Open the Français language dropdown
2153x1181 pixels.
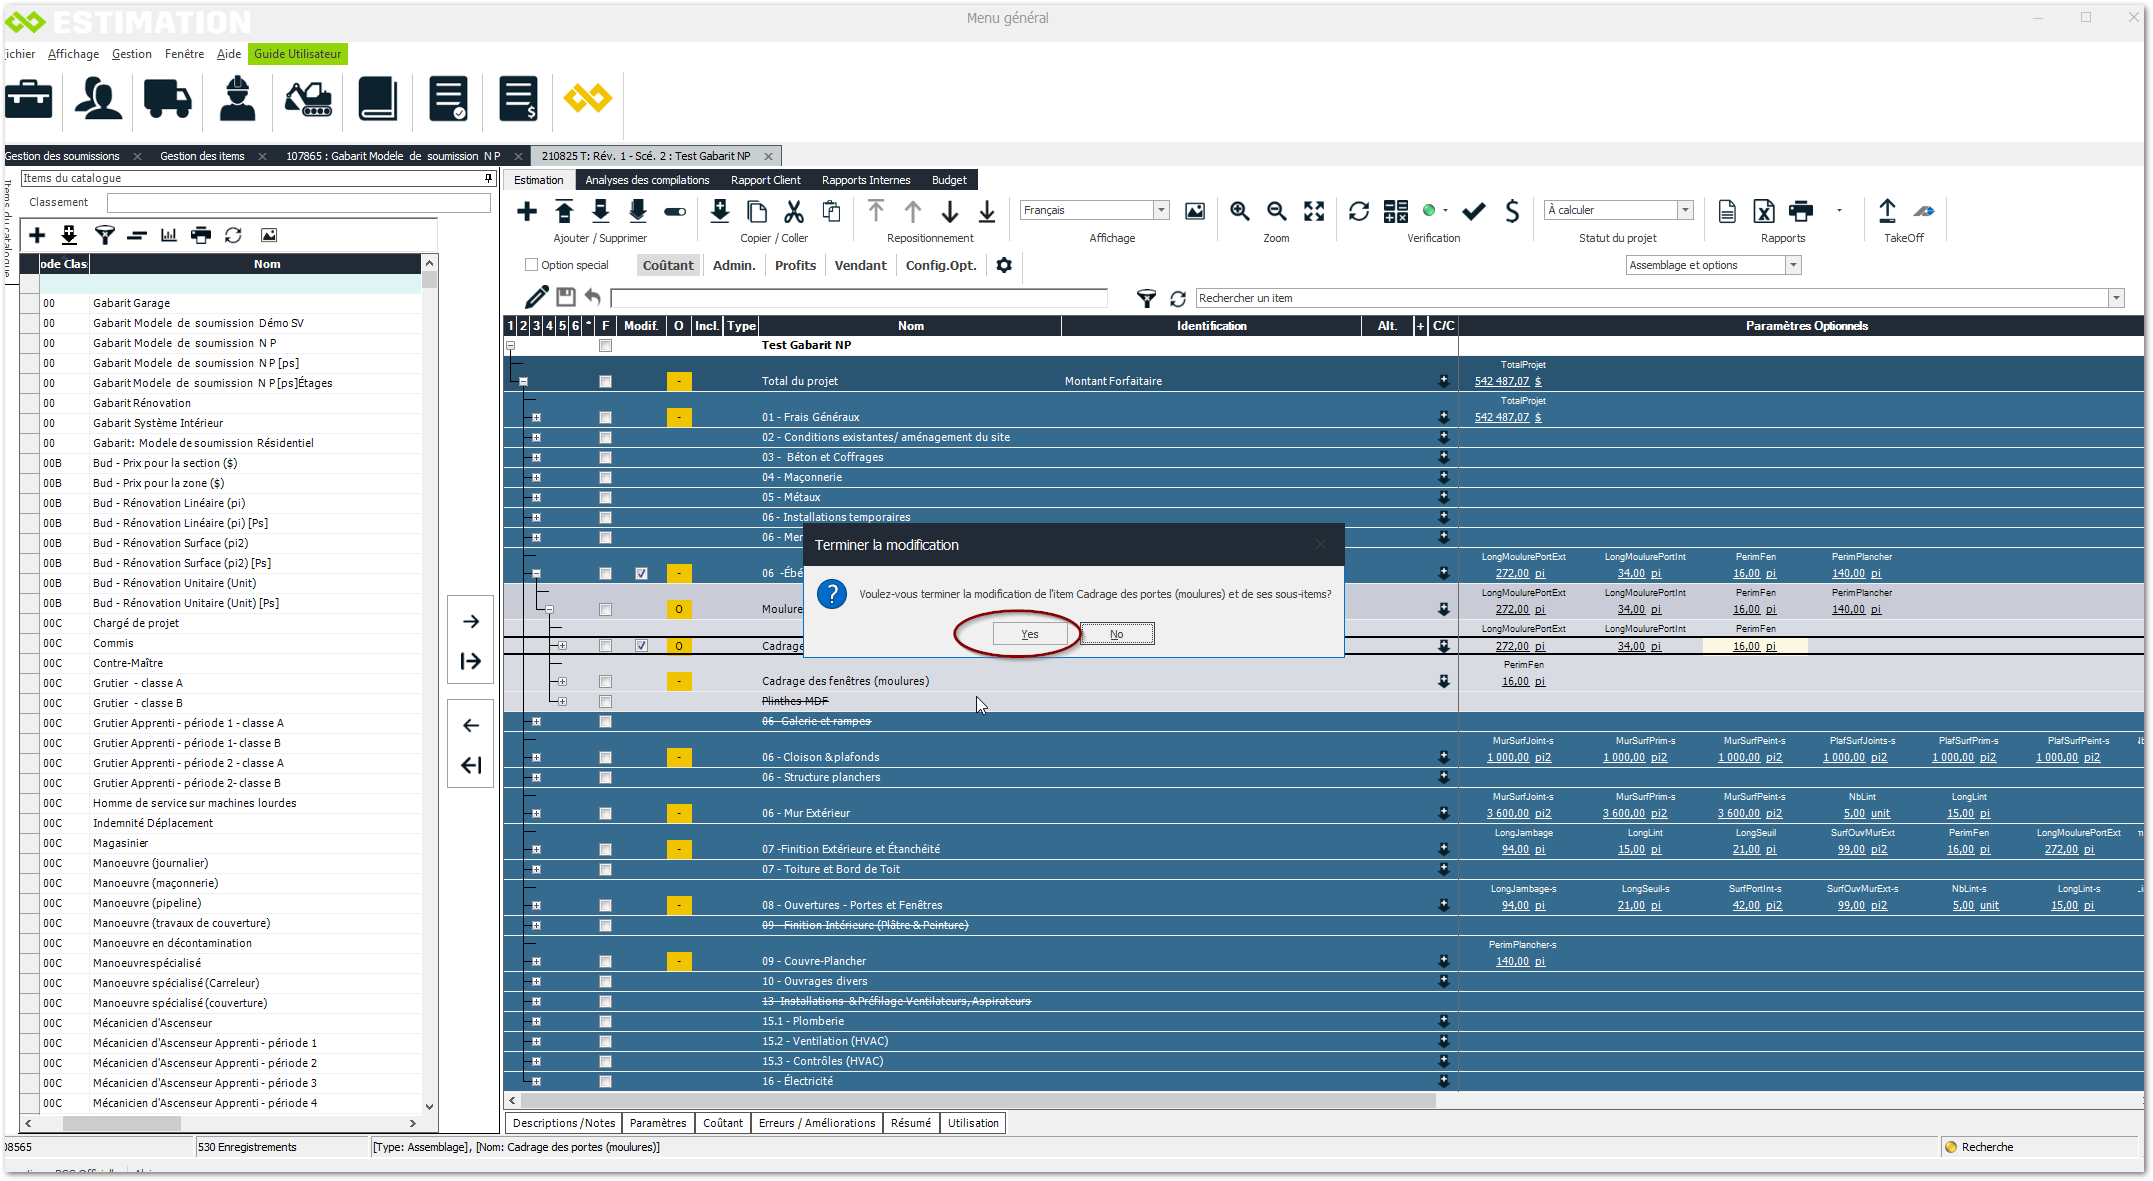point(1161,210)
